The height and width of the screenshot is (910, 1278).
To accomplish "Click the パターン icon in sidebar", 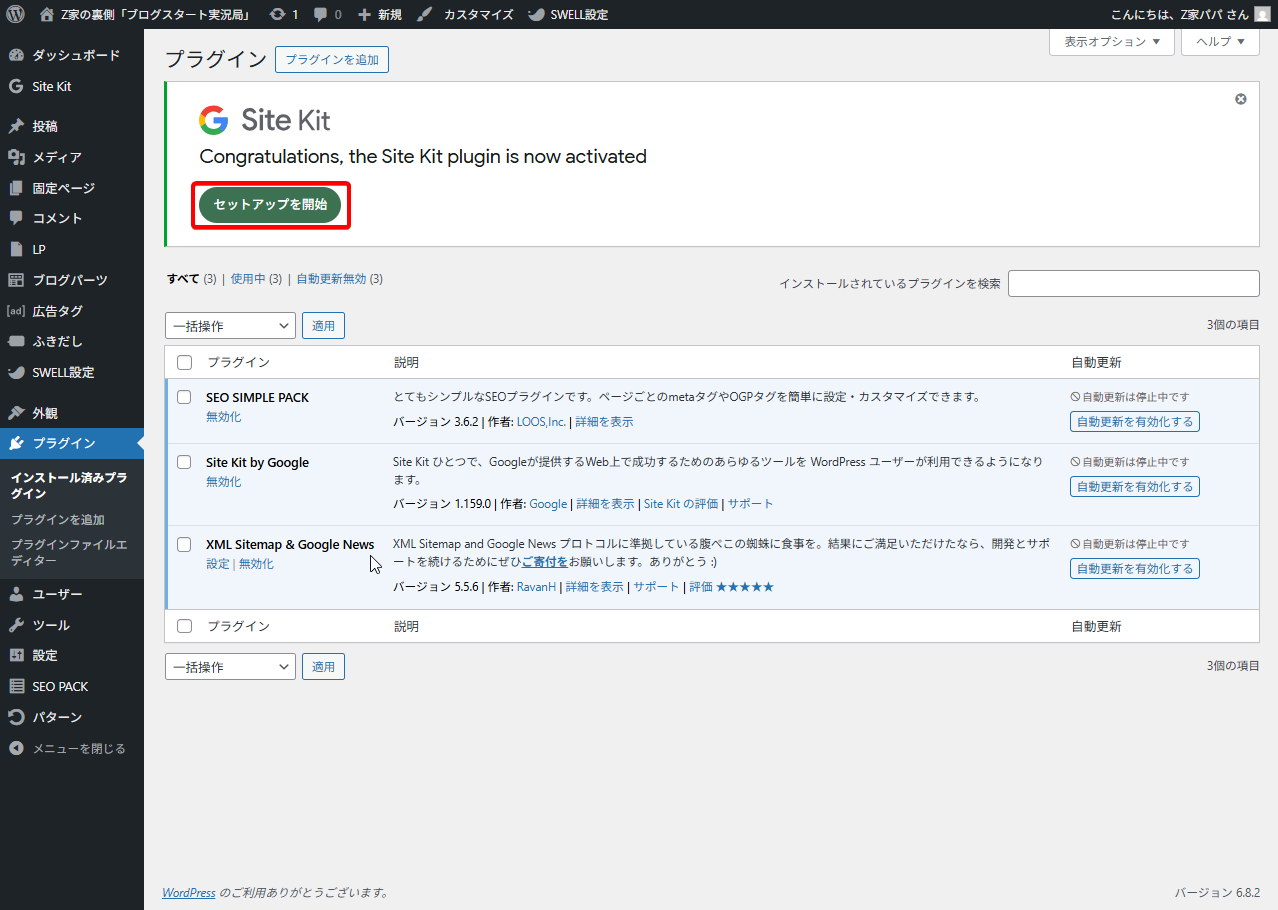I will pos(16,717).
